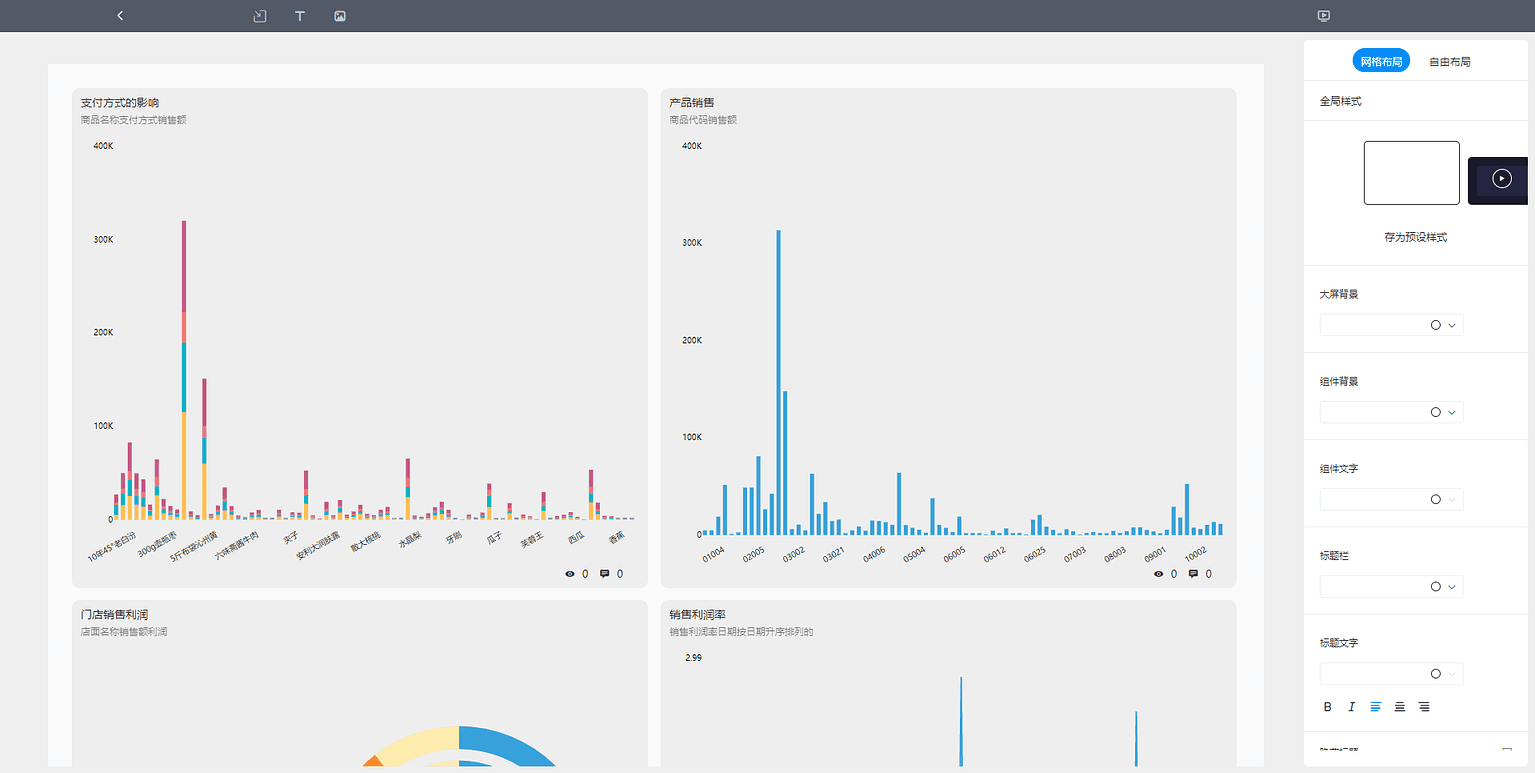Click the 10002 axis label
Screen dimensions: 1535x773
point(1195,553)
